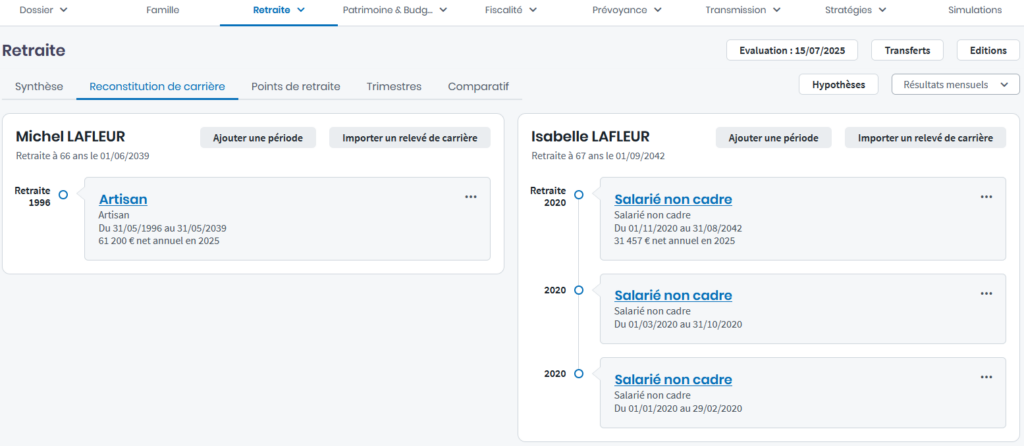Click the Evaluation : 15/07/2025 date button

pos(793,50)
